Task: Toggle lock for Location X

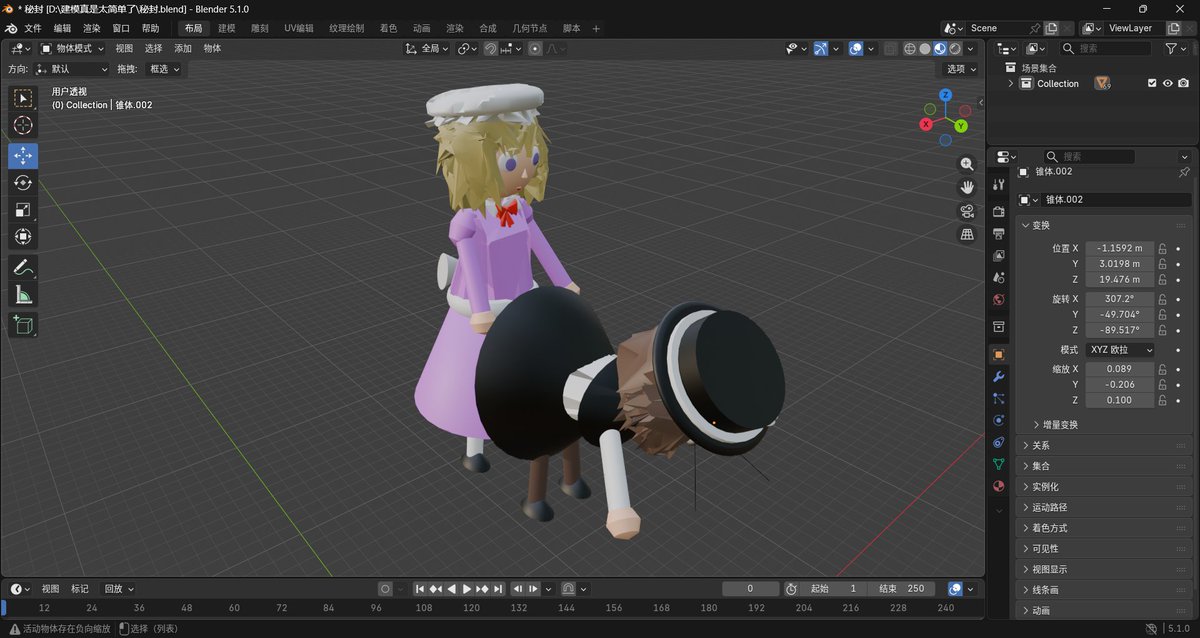Action: (x=1163, y=248)
